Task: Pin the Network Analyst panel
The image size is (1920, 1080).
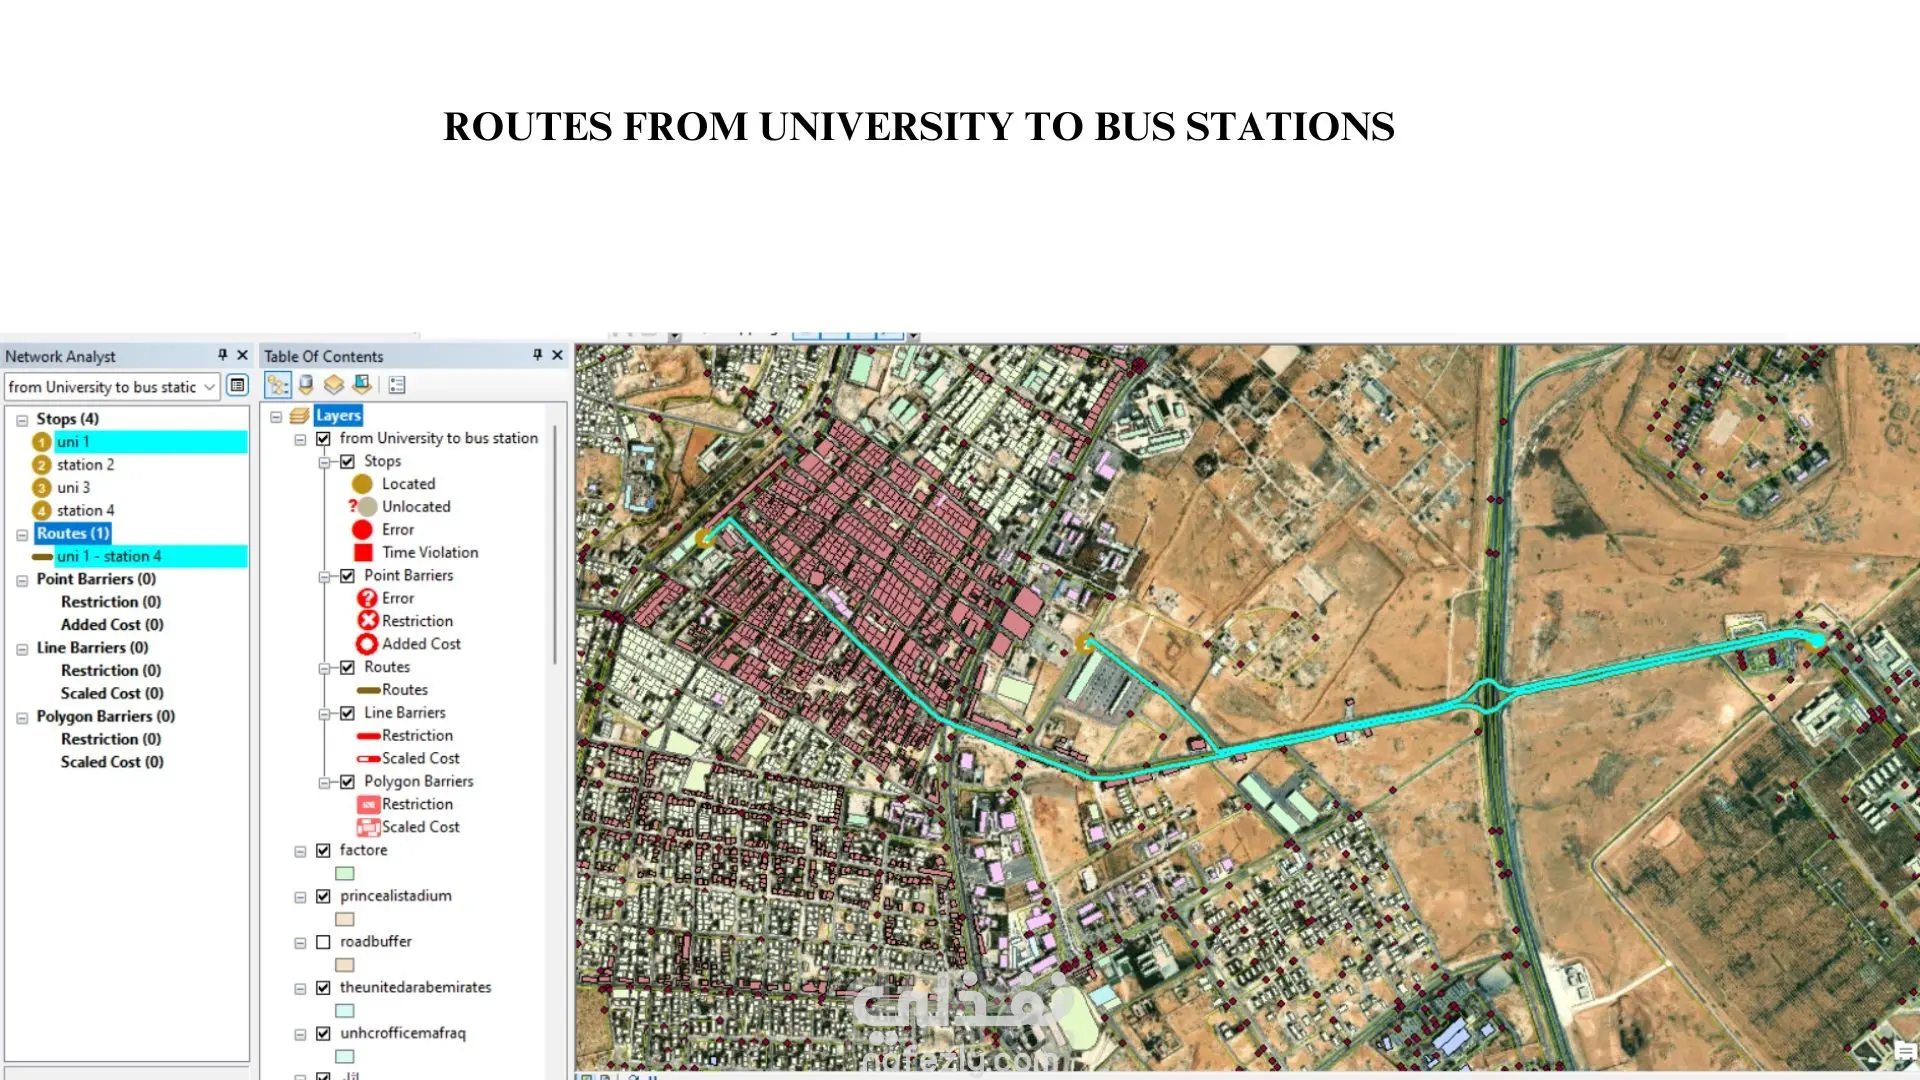Action: click(222, 355)
